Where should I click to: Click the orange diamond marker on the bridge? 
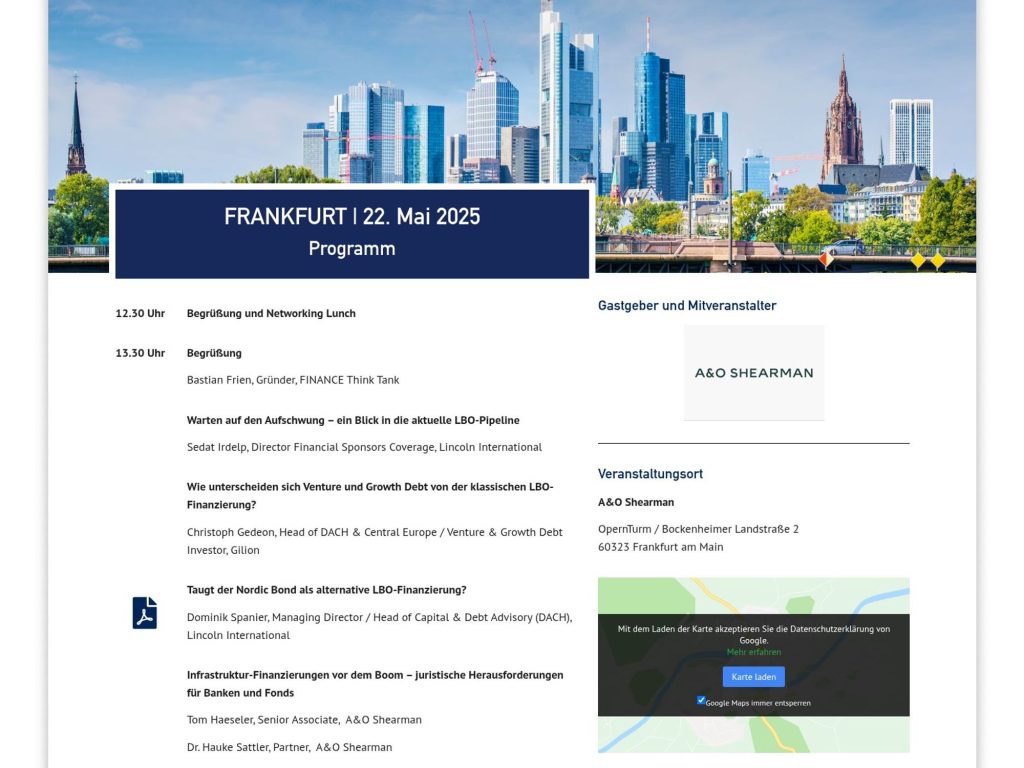tap(824, 257)
